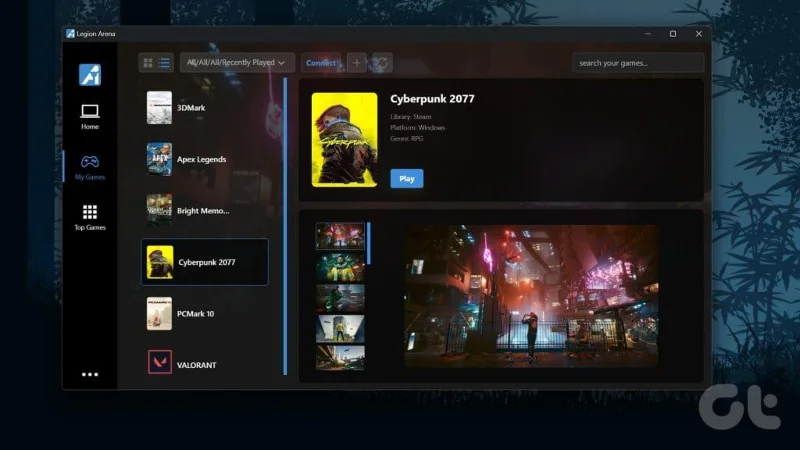Click the Apex Legends cover icon

159,159
